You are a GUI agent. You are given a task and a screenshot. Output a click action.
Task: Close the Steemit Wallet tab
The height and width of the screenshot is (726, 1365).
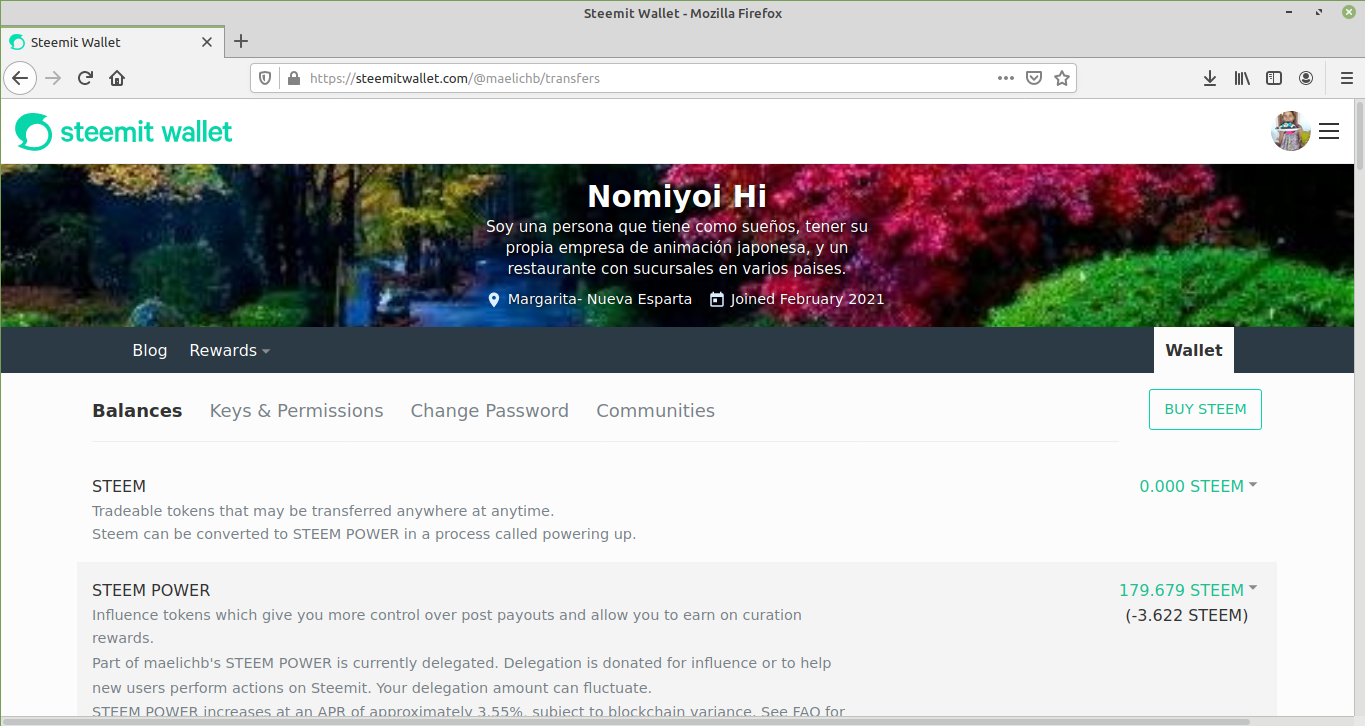207,42
